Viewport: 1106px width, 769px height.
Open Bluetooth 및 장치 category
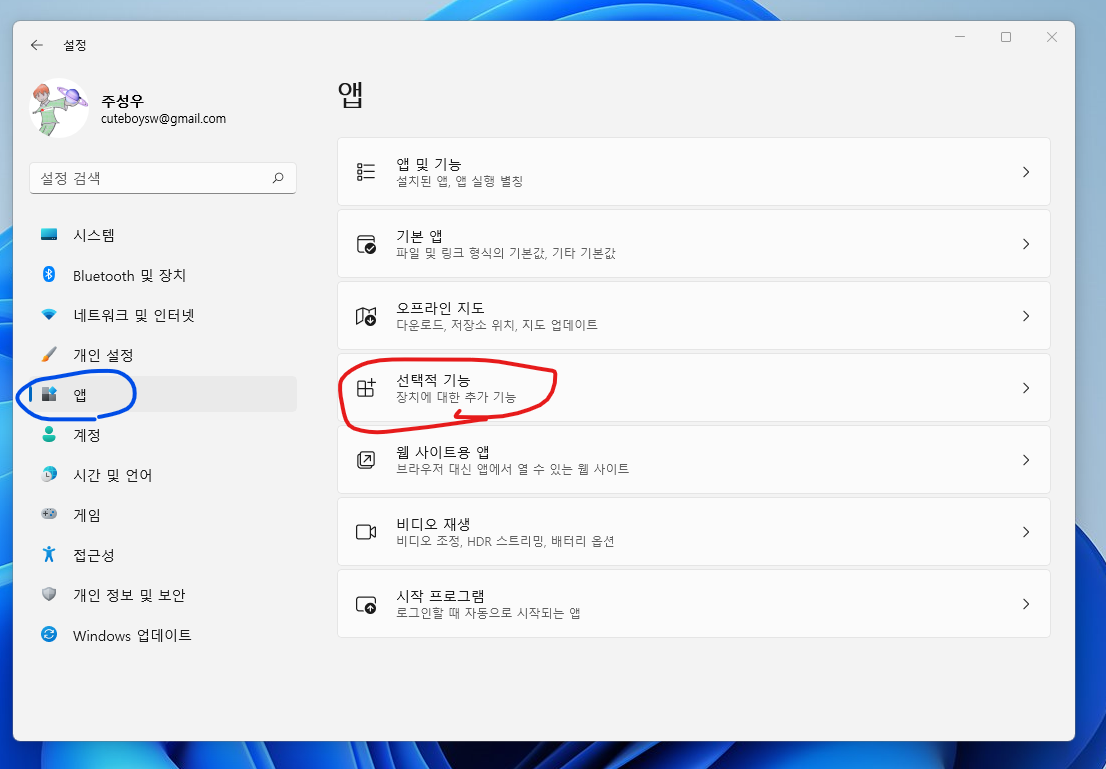tap(163, 275)
